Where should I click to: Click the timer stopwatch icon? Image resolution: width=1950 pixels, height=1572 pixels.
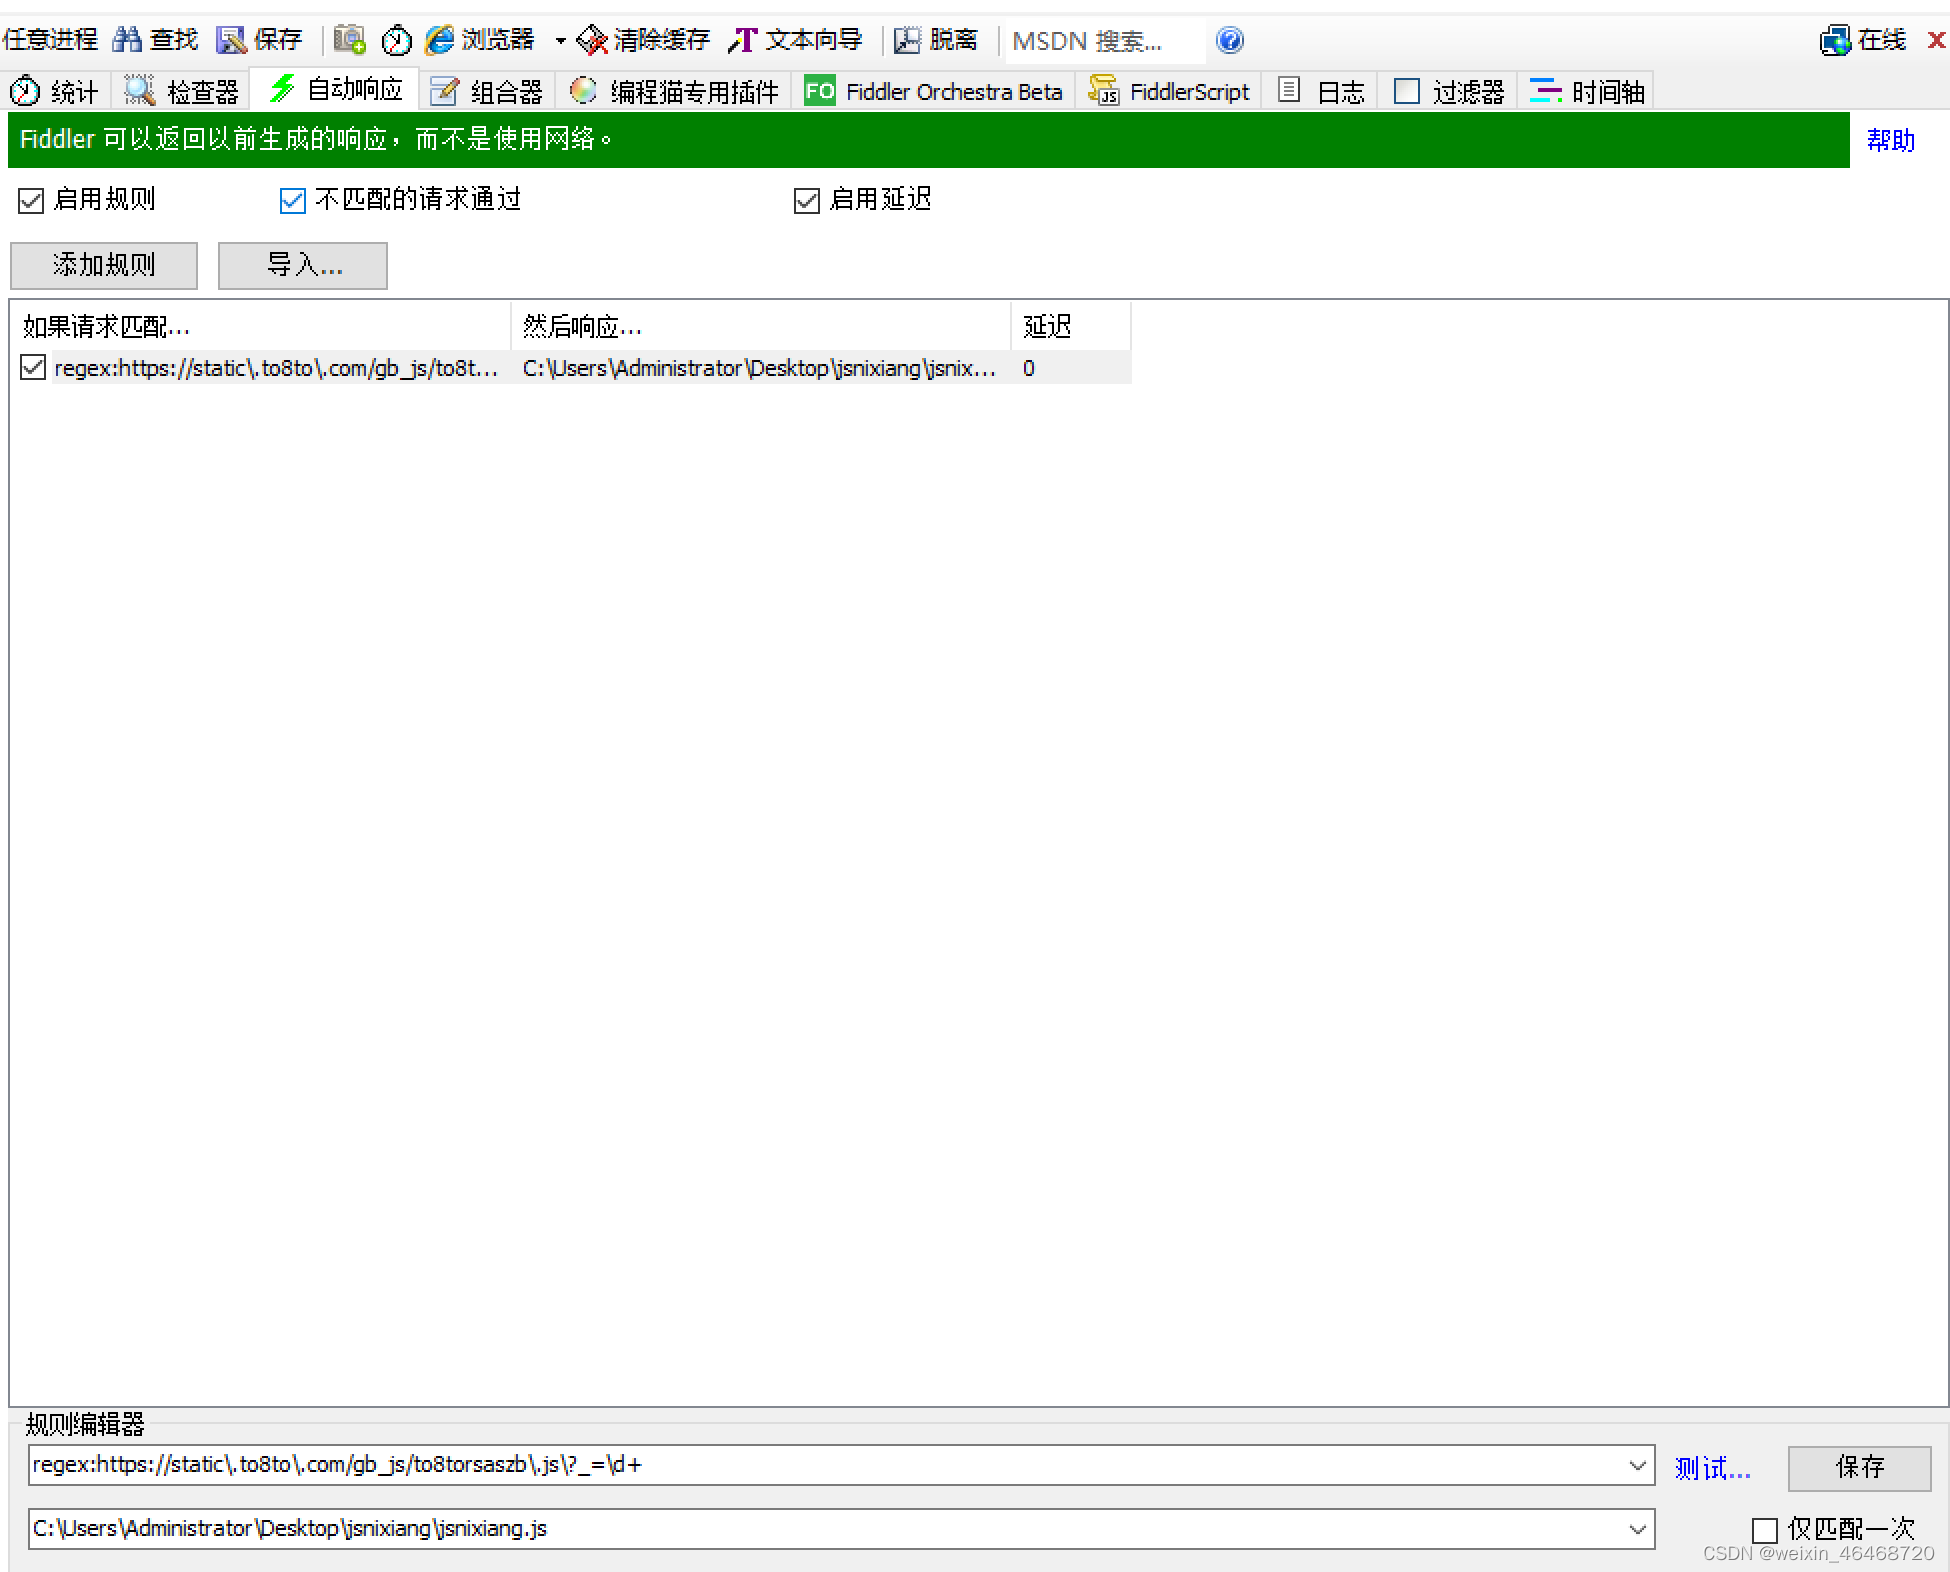point(397,40)
